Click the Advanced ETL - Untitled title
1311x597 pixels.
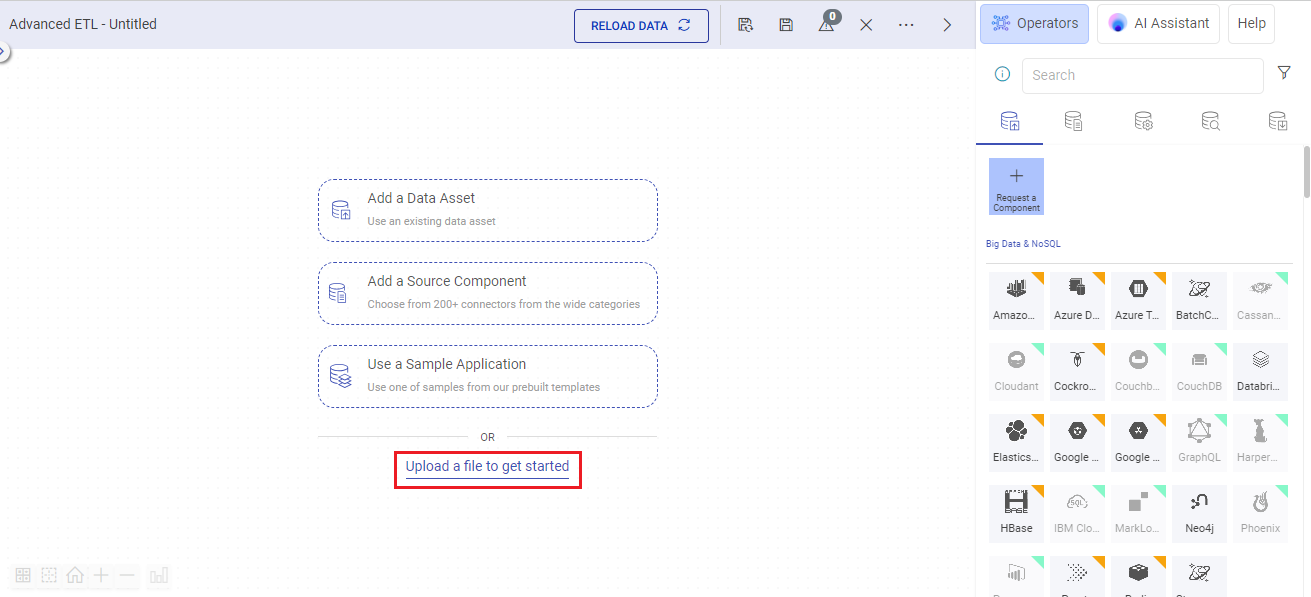83,24
